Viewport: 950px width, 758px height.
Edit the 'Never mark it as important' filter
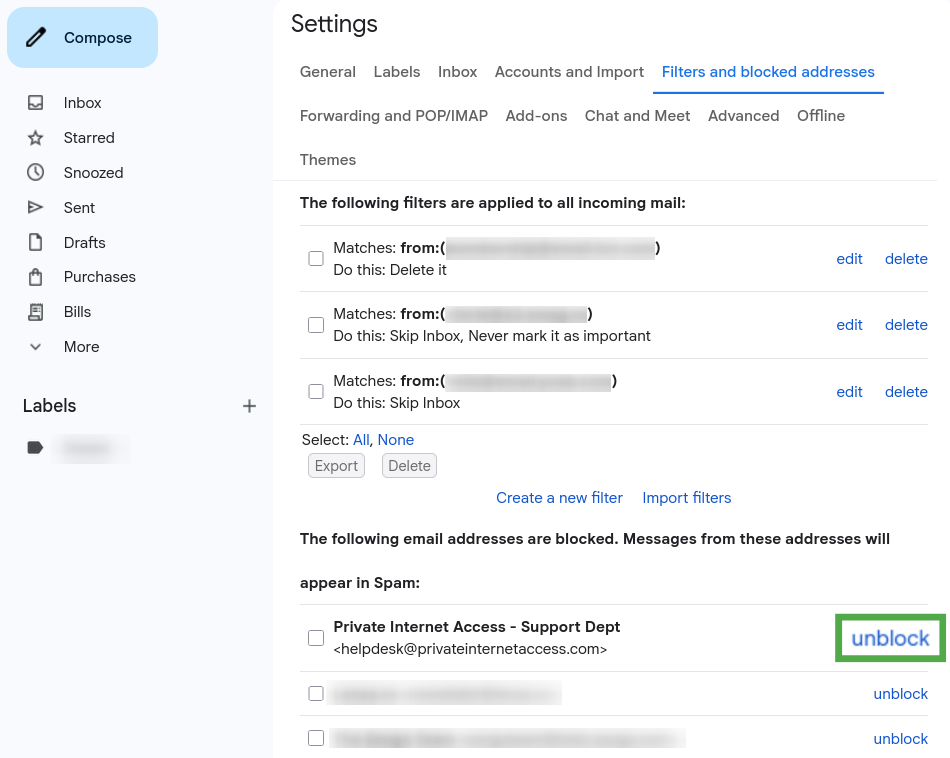[849, 325]
